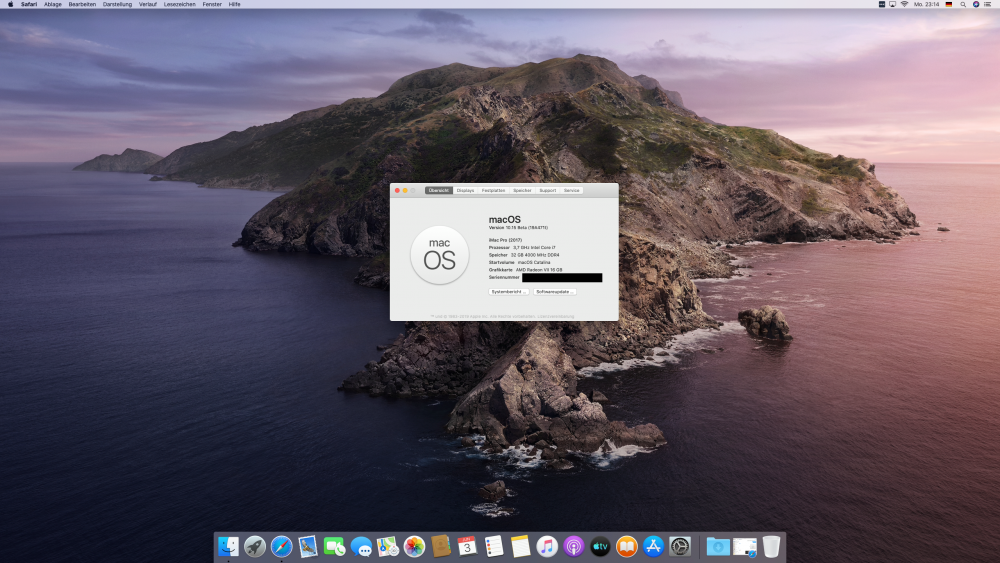Open the Trash in dock
Screen dimensions: 1000x563
click(771, 546)
